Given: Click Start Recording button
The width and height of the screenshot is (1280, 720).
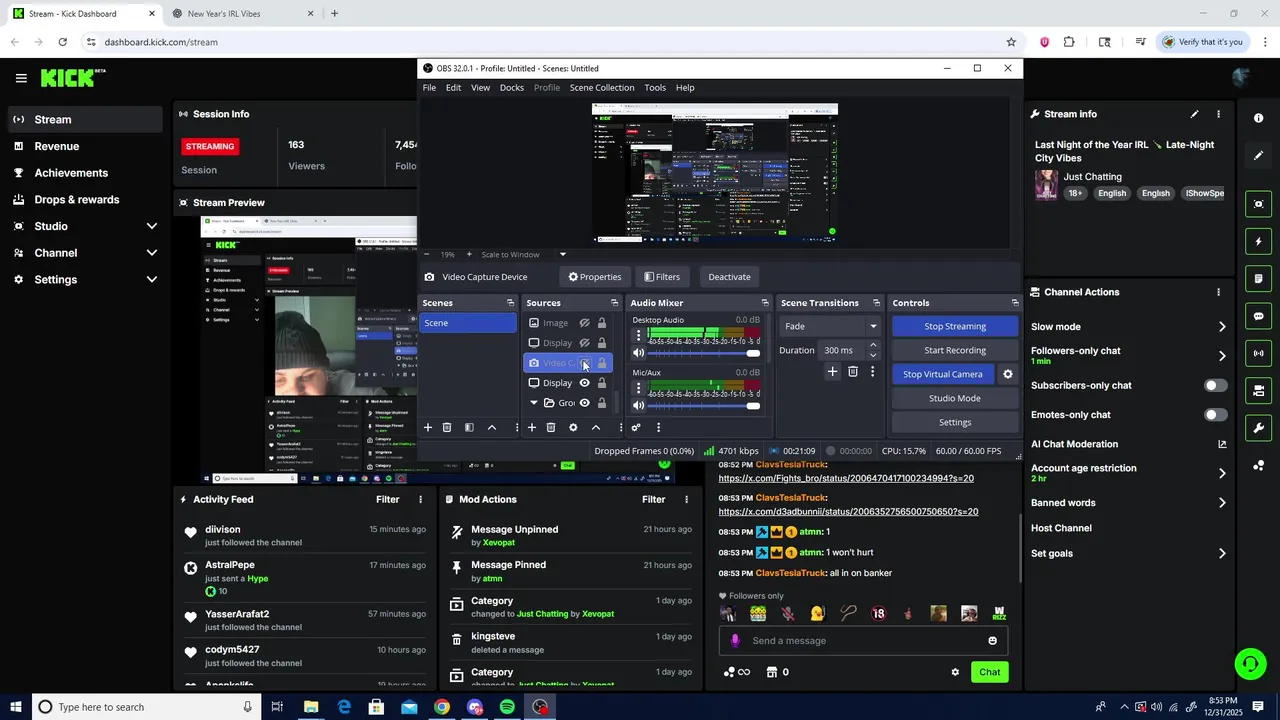Looking at the screenshot, I should click(955, 350).
